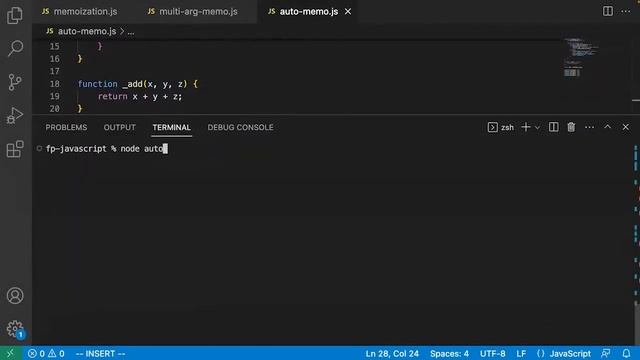
Task: Show errors and warnings count
Action: (x=46, y=353)
